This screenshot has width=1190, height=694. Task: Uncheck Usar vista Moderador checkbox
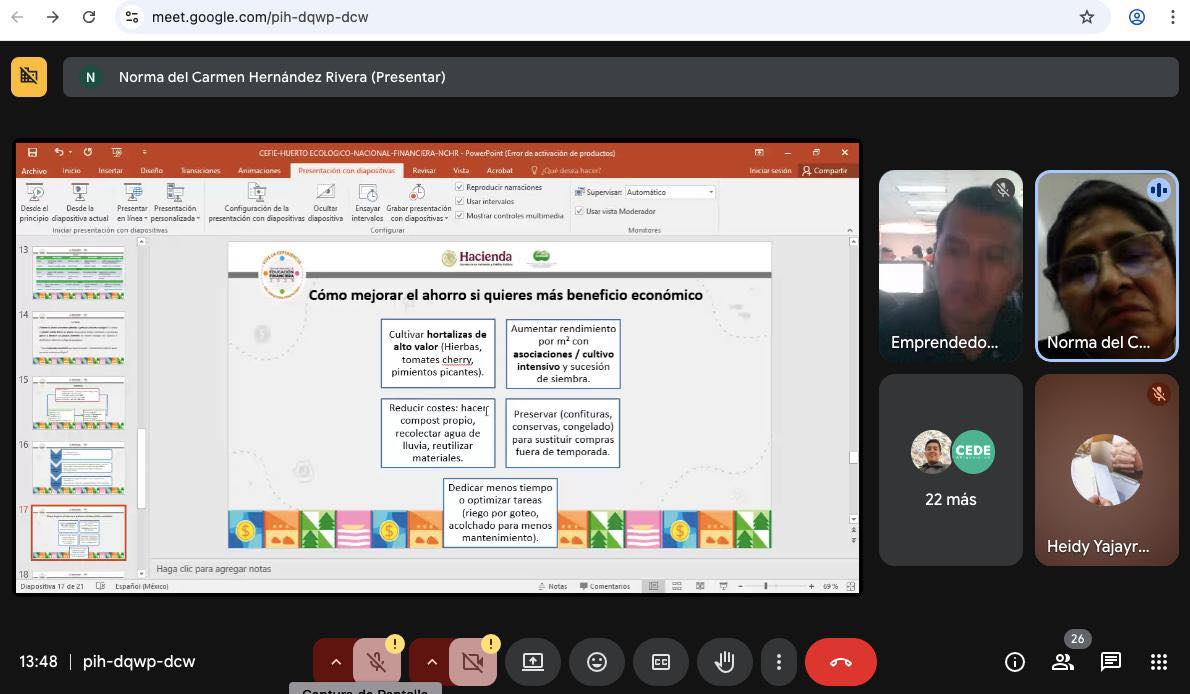579,211
